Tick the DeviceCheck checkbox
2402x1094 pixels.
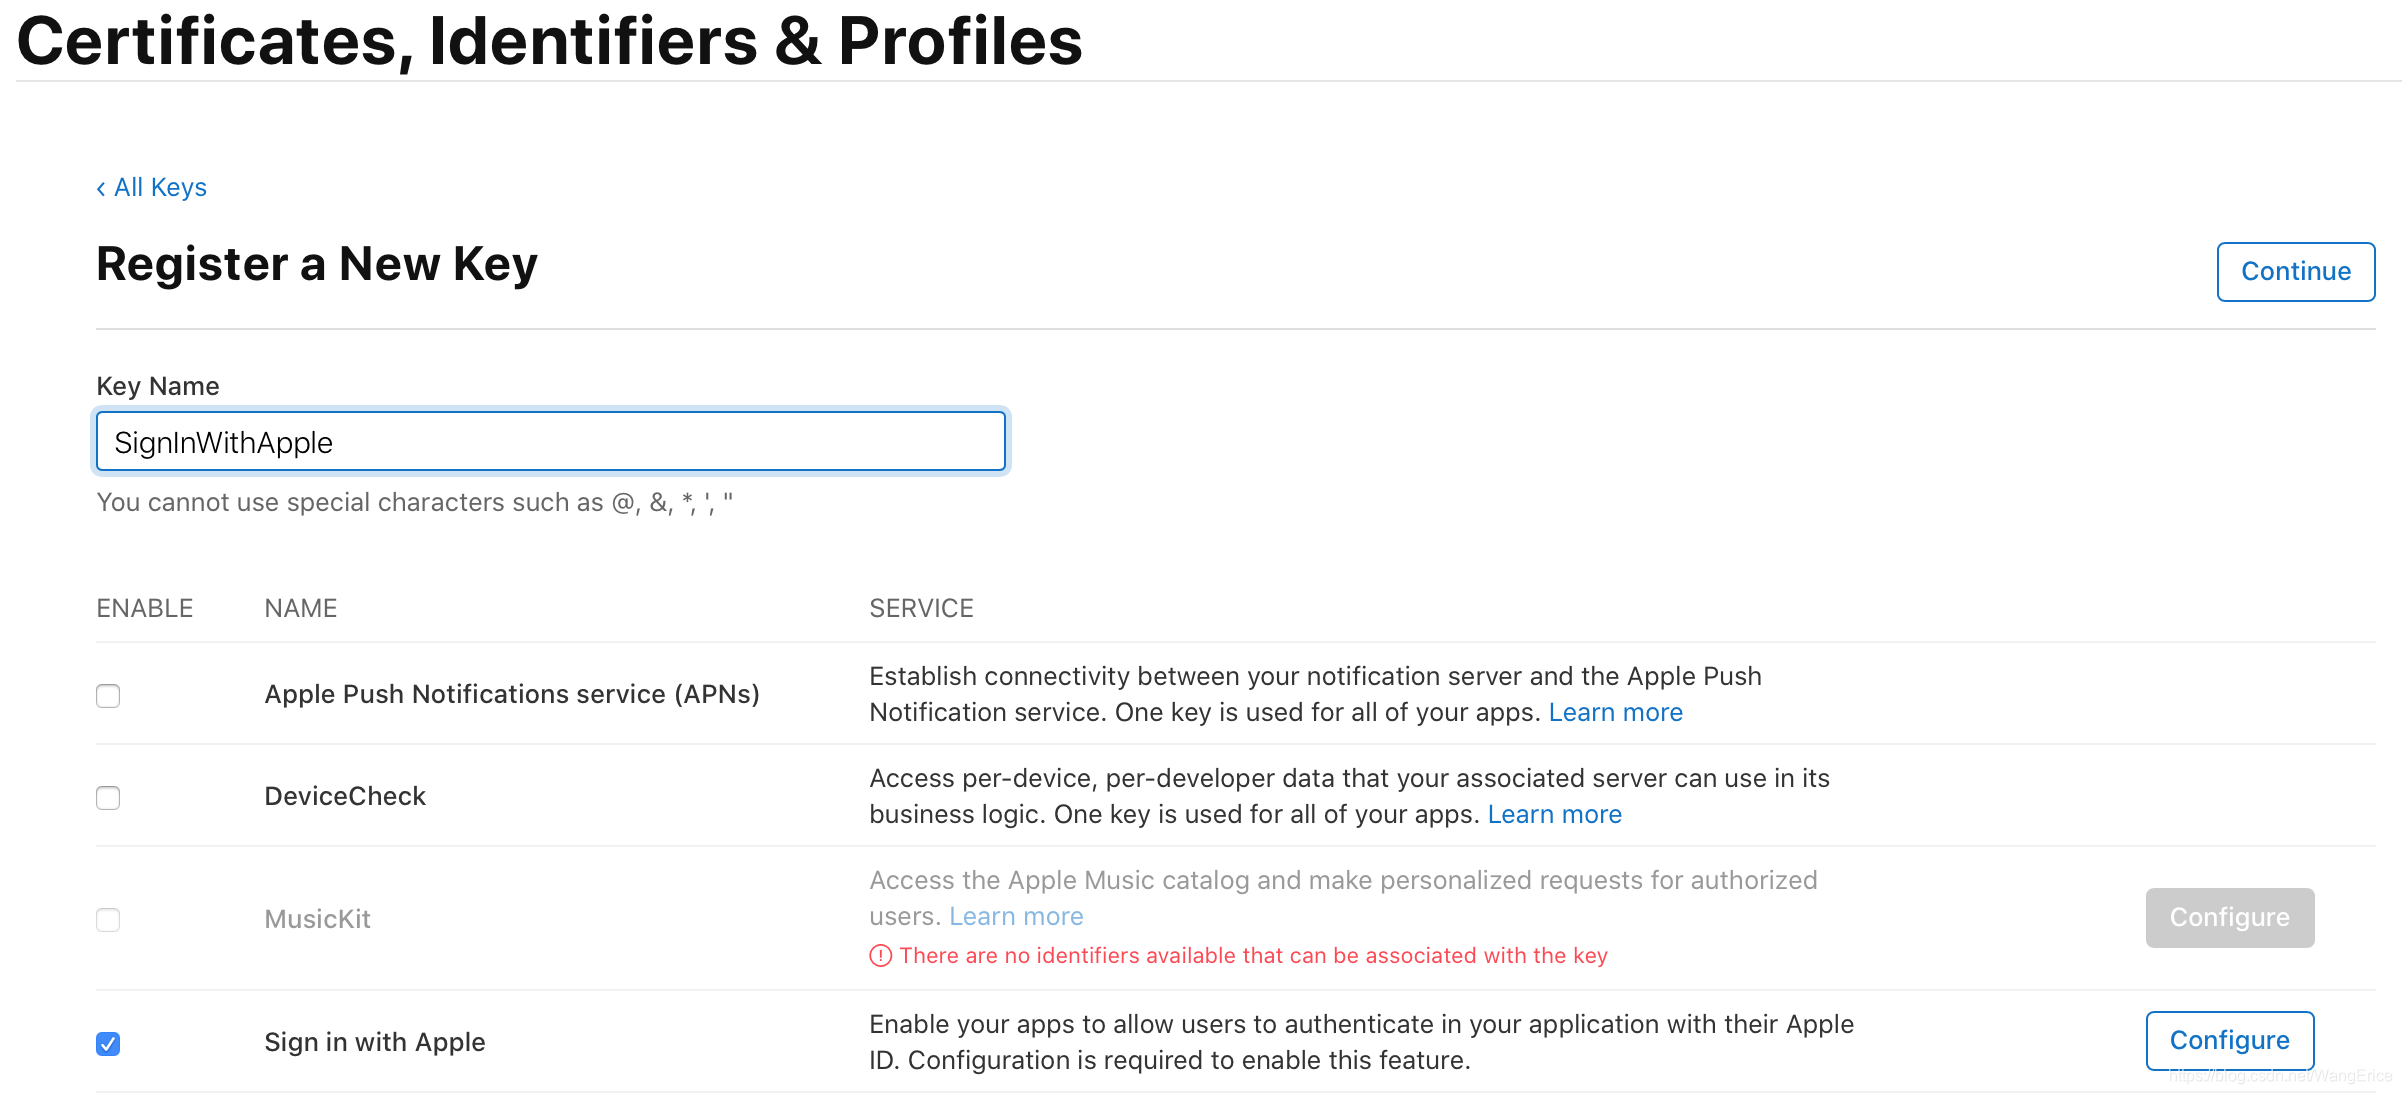(x=108, y=797)
